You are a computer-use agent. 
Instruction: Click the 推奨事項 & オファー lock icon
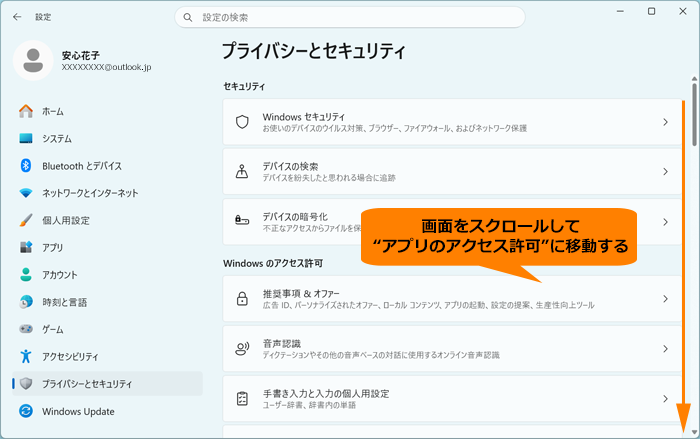tap(242, 299)
